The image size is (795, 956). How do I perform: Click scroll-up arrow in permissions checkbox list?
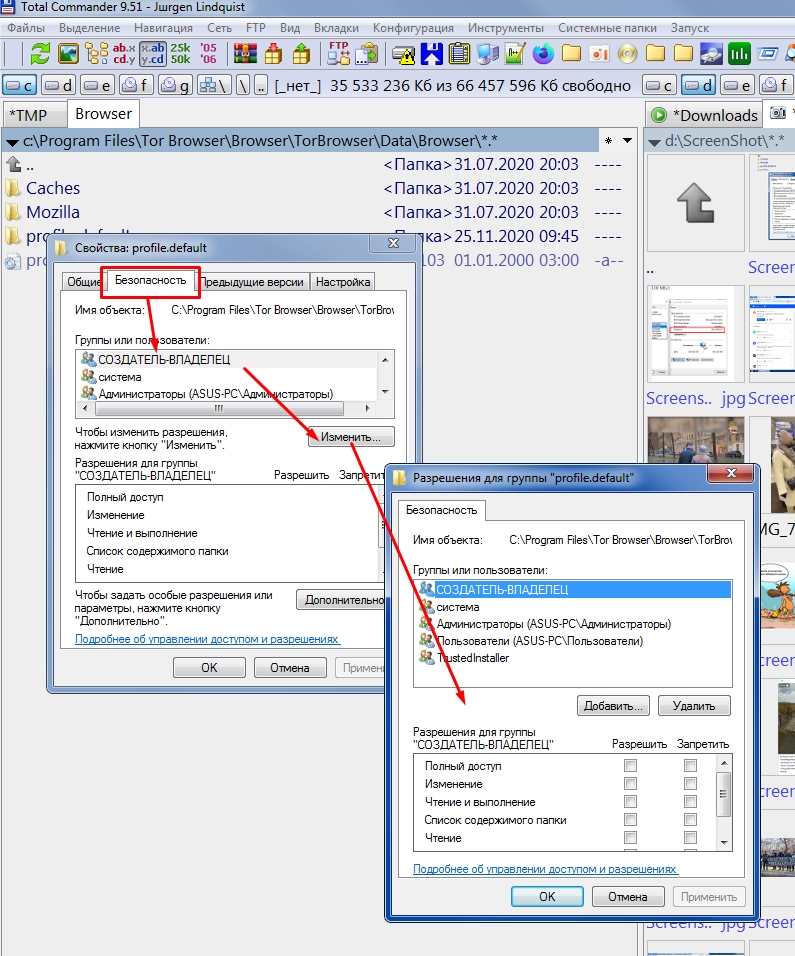click(x=724, y=763)
